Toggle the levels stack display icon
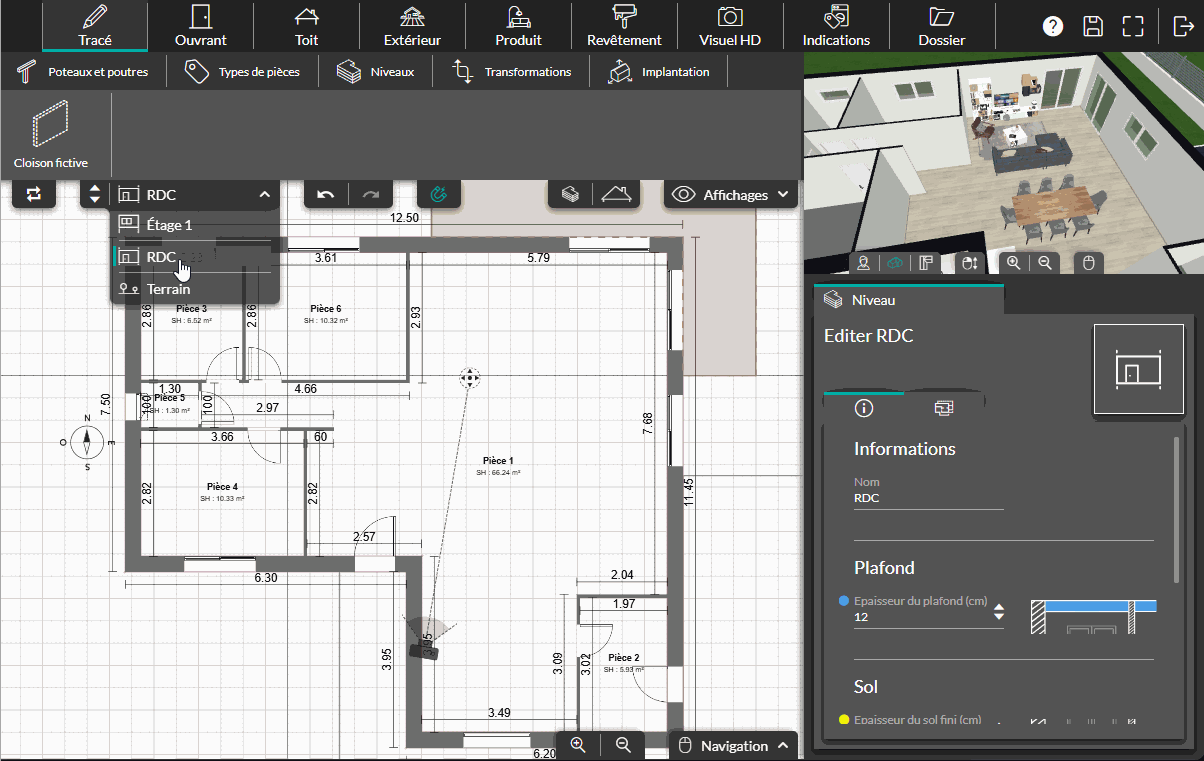Screen dimensions: 1204x761 click(570, 194)
